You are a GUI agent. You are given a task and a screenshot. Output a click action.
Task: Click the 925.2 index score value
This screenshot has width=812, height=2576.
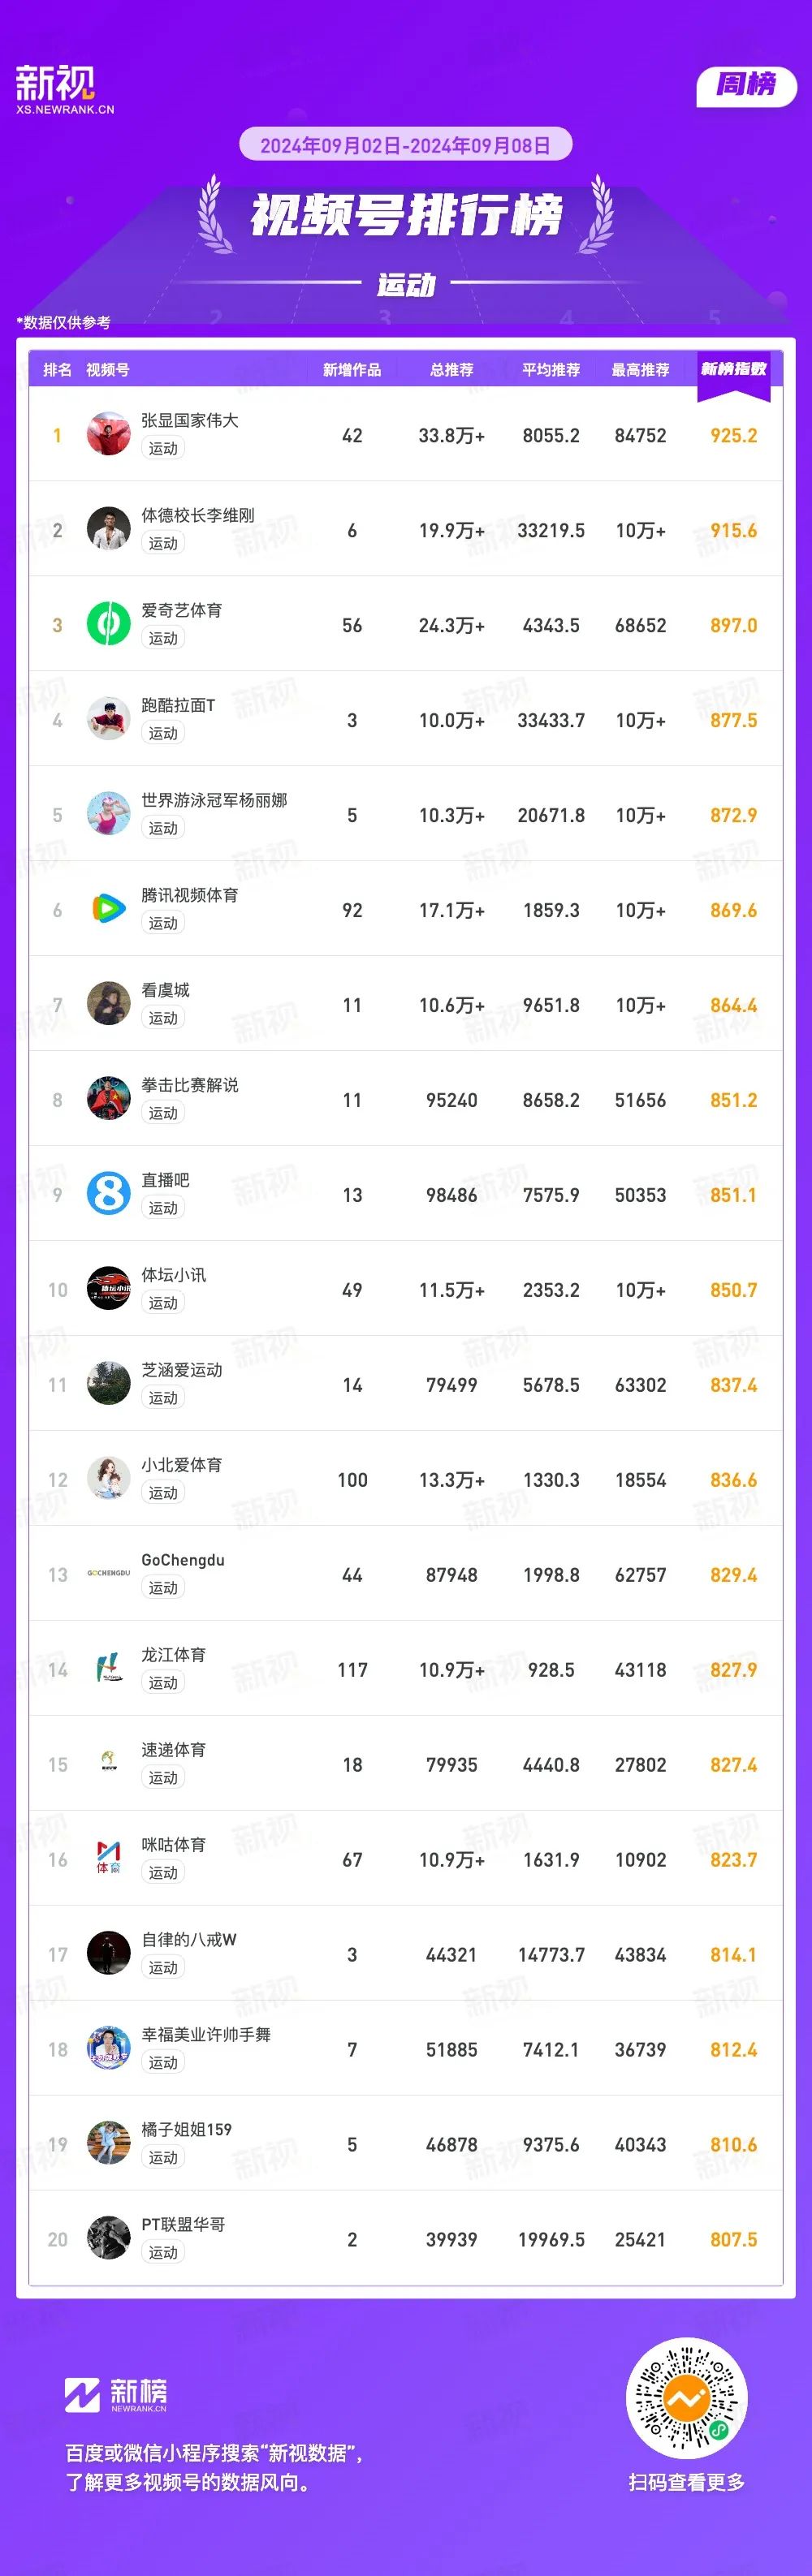733,436
